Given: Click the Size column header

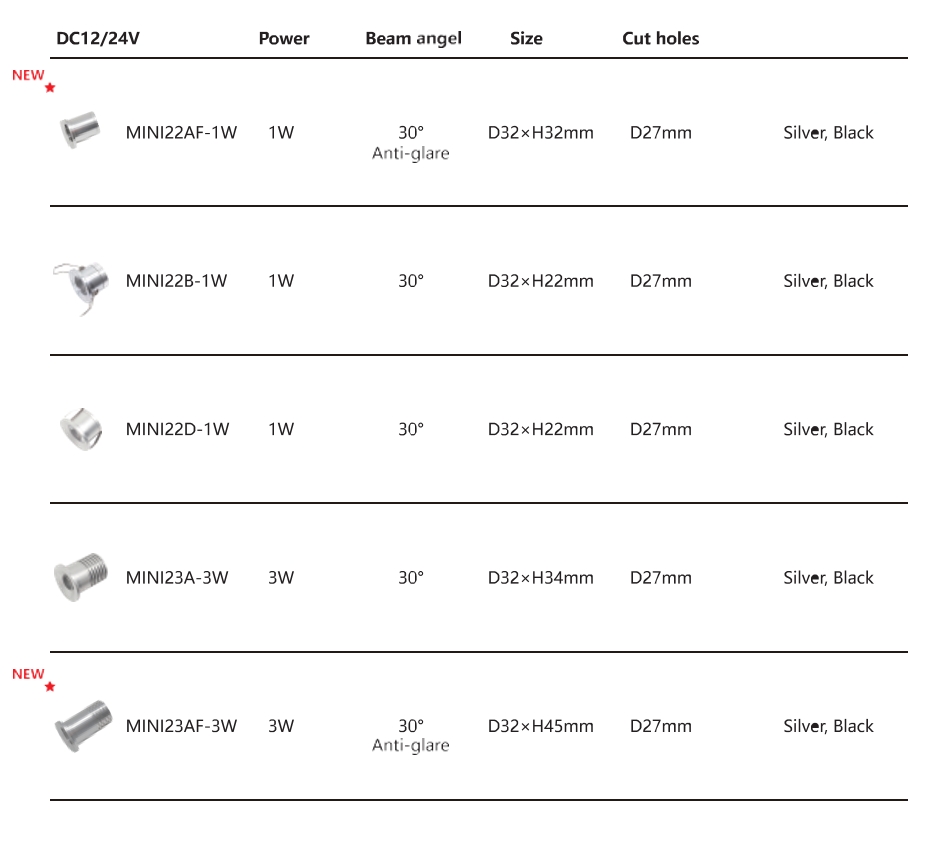Looking at the screenshot, I should (x=526, y=39).
